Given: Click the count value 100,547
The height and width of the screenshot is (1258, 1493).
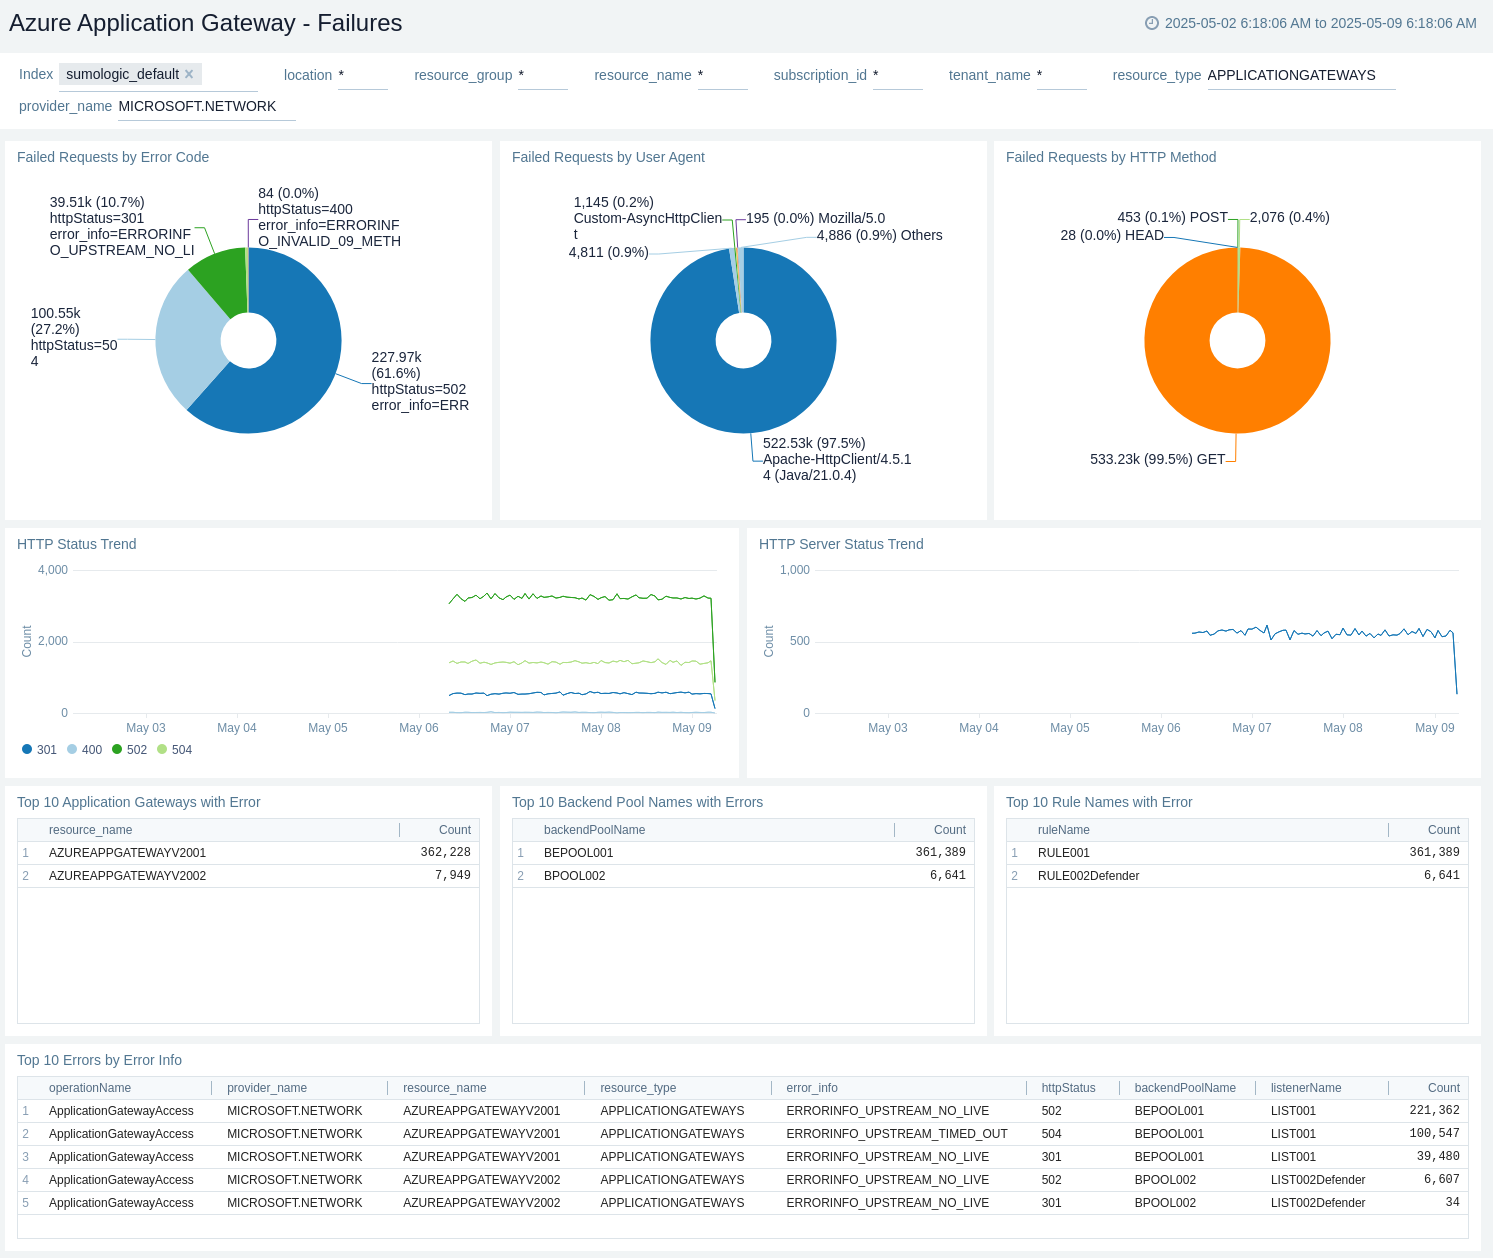Looking at the screenshot, I should pos(1434,1134).
